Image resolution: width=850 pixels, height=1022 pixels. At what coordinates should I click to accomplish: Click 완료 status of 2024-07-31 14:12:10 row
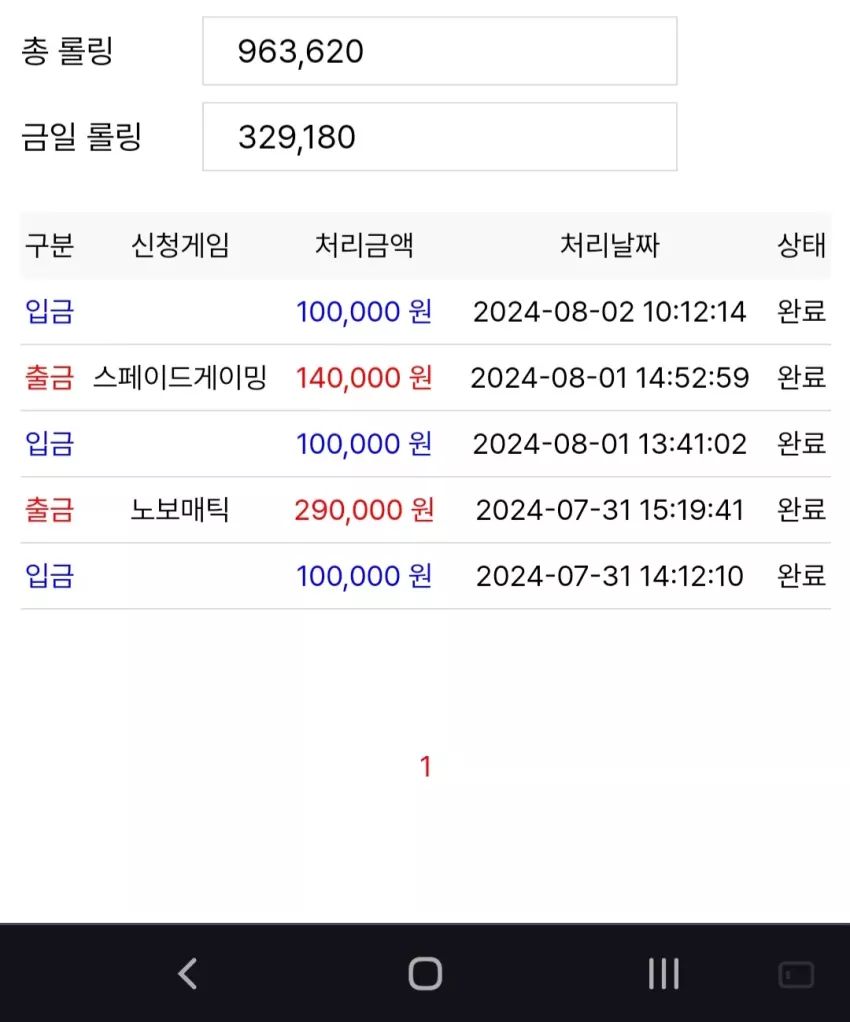(802, 576)
